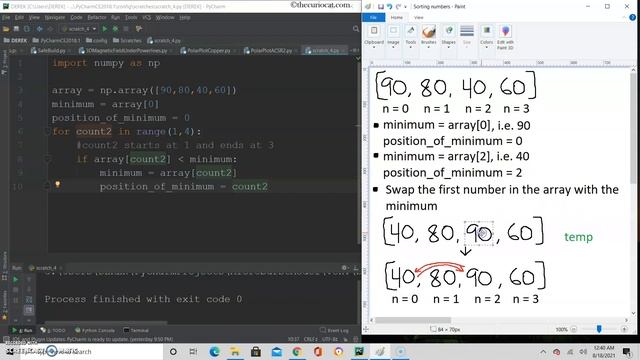Image resolution: width=640 pixels, height=360 pixels.
Task: Show hidden system tray icons chevron
Action: tap(543, 351)
